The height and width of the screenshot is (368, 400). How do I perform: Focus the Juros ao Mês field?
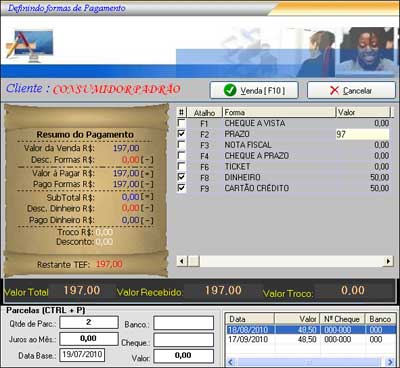point(89,338)
